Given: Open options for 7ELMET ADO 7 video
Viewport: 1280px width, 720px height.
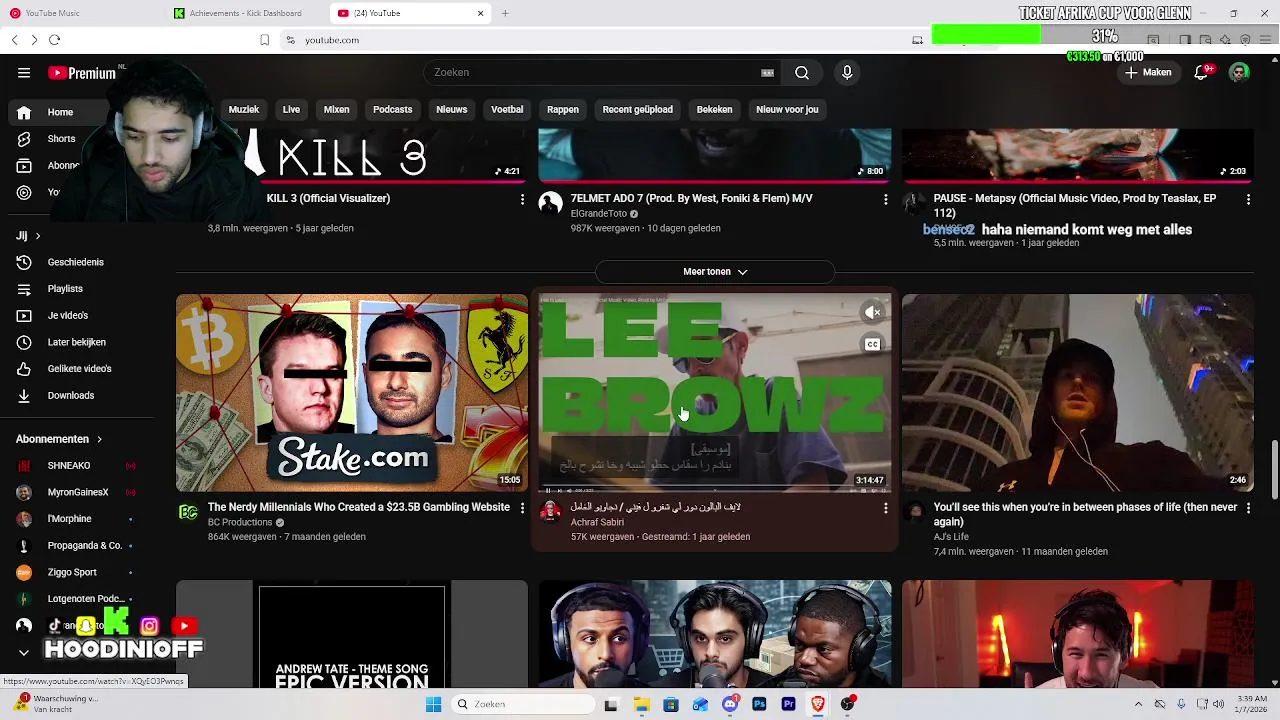Looking at the screenshot, I should tap(885, 200).
